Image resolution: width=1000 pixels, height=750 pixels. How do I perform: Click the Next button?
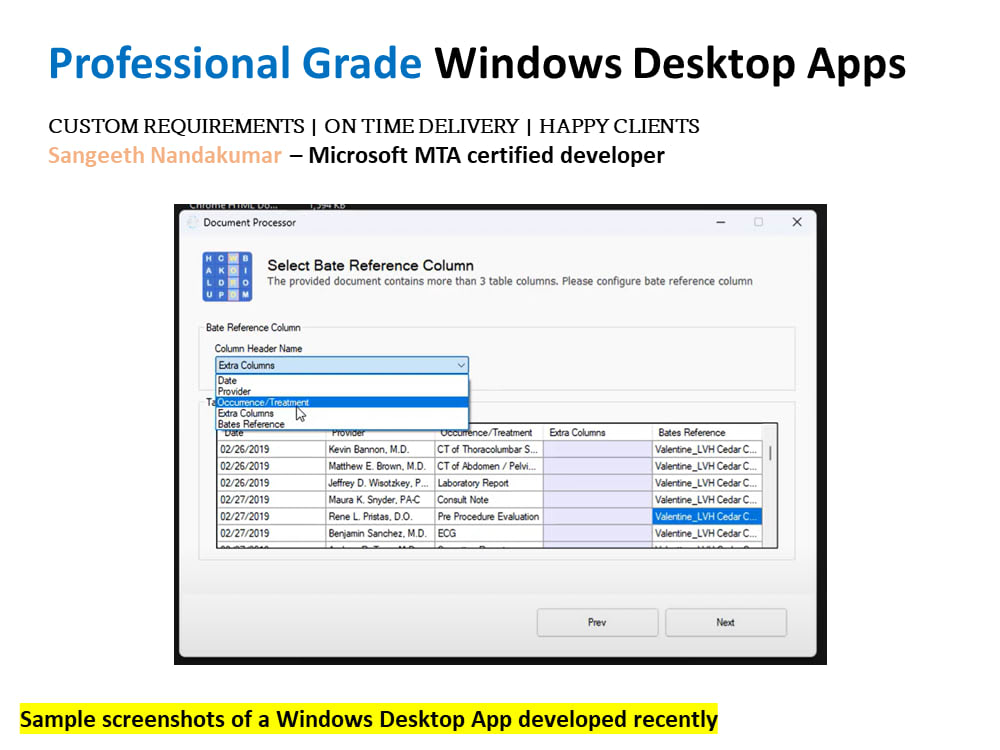[726, 622]
